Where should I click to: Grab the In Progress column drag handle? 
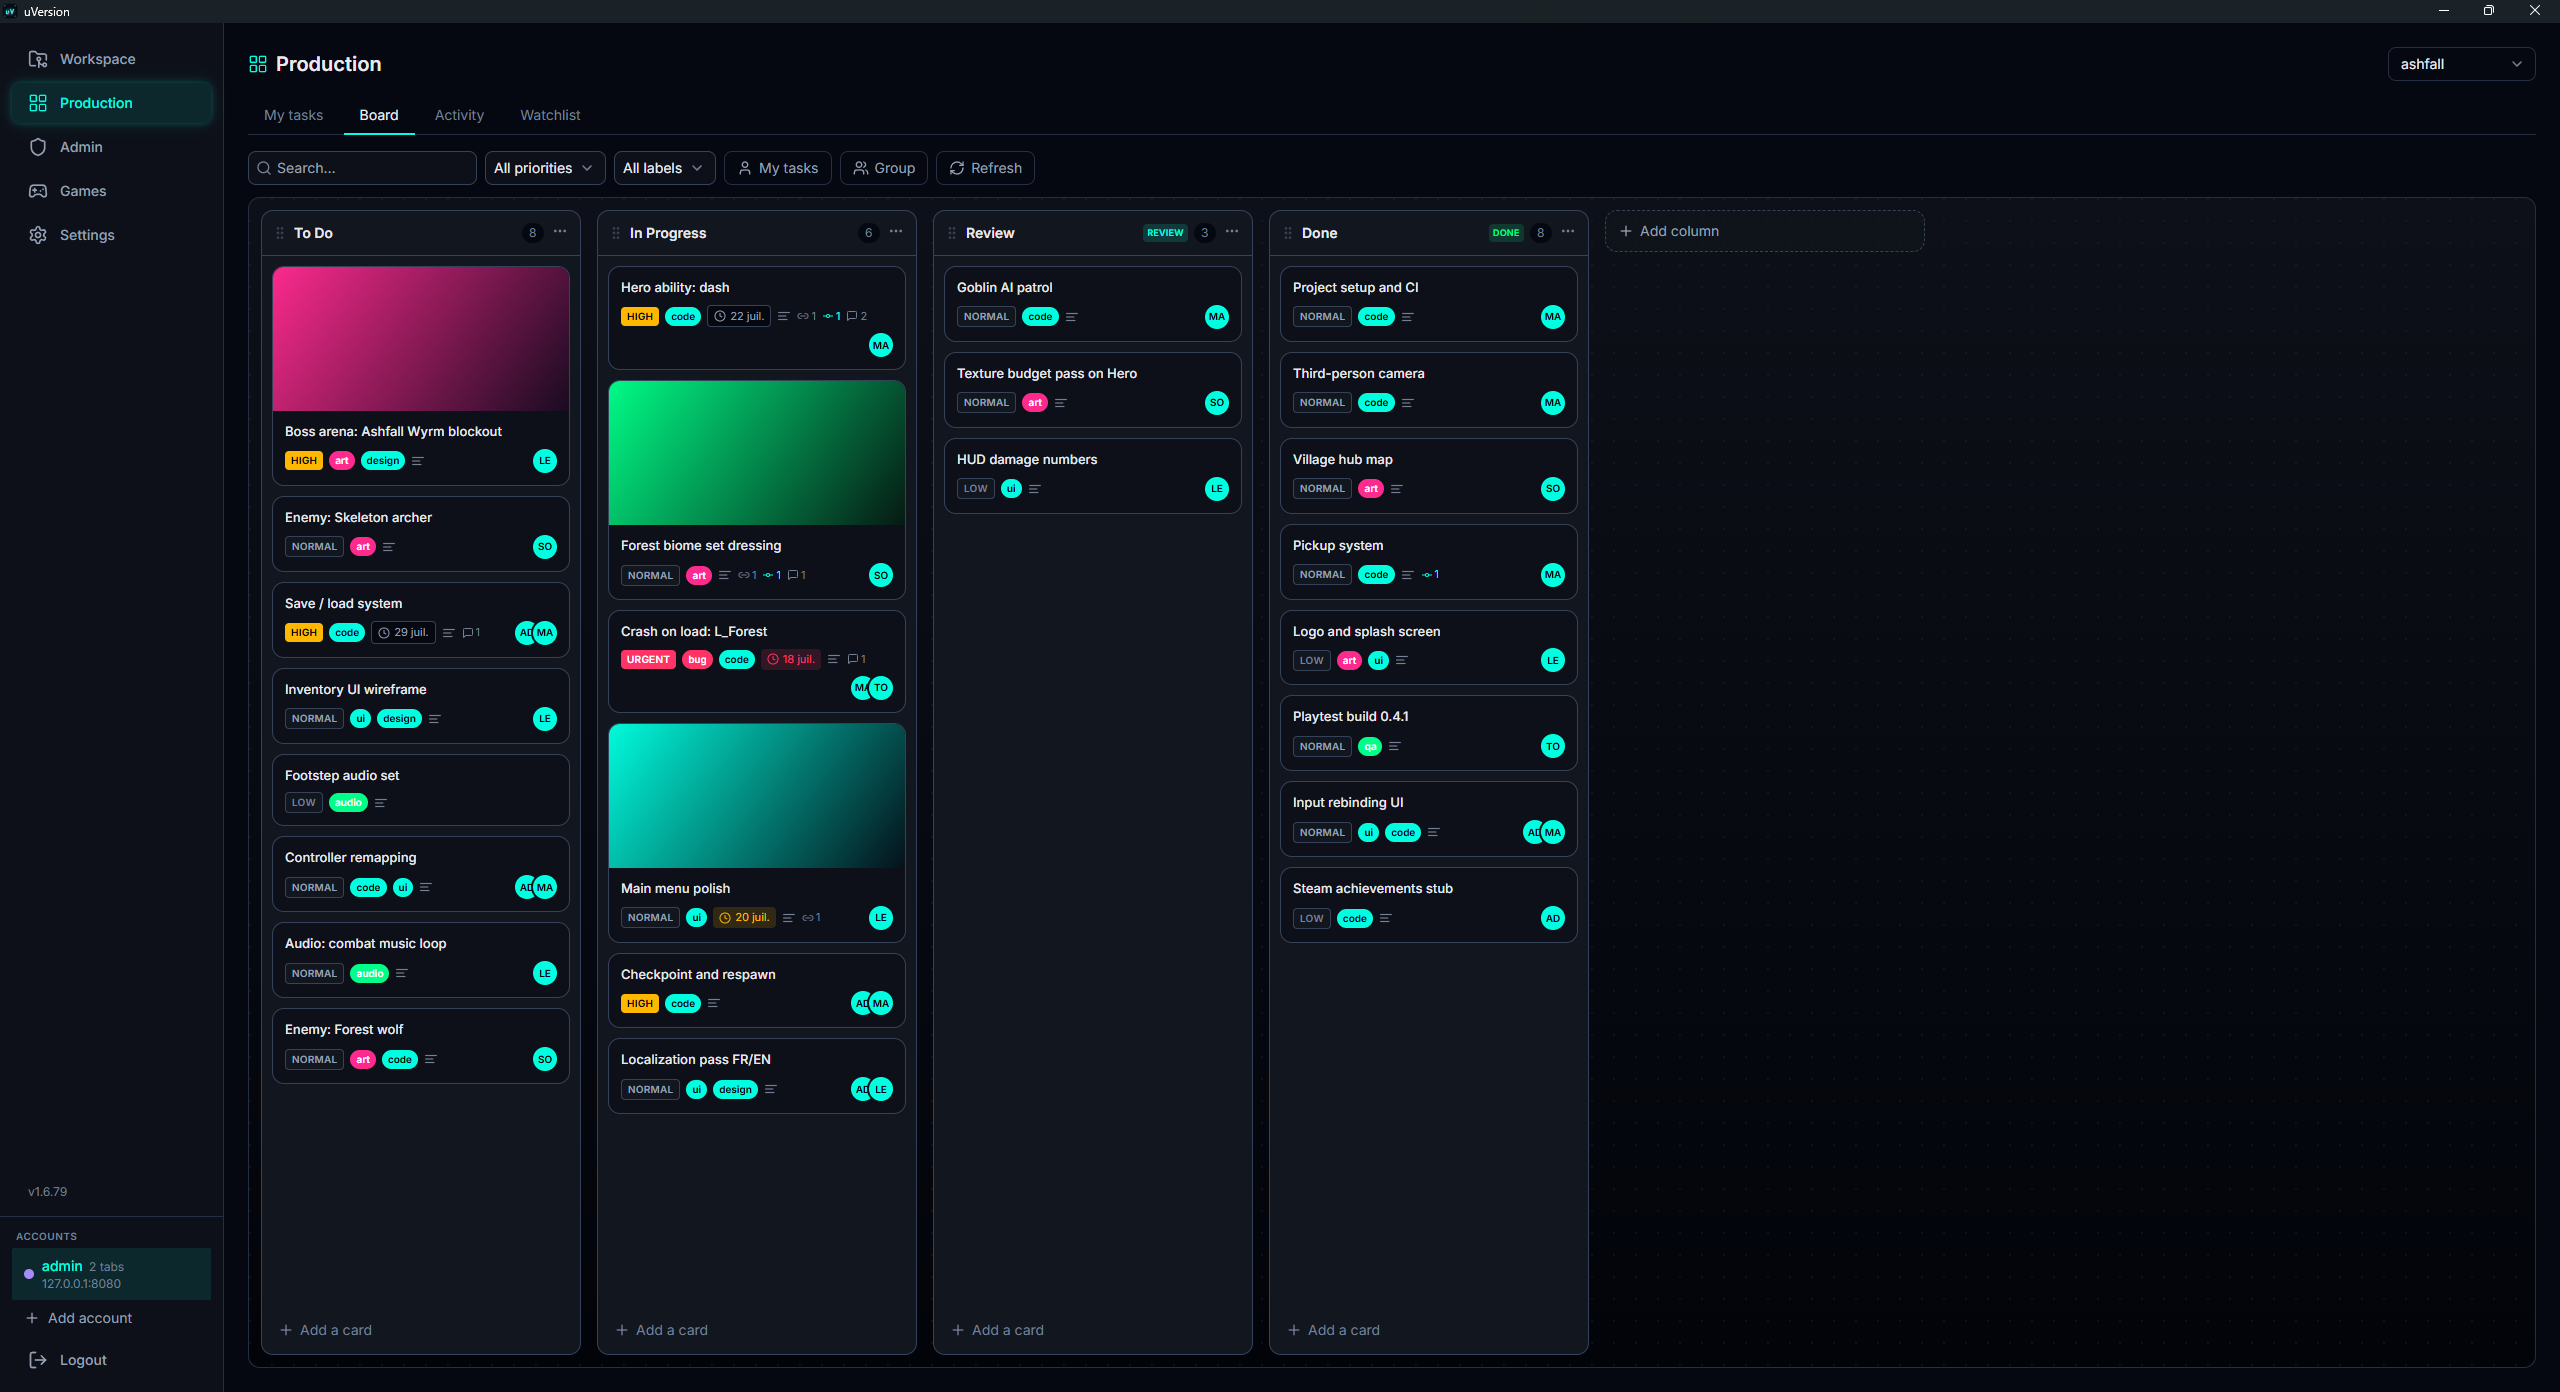click(x=616, y=233)
